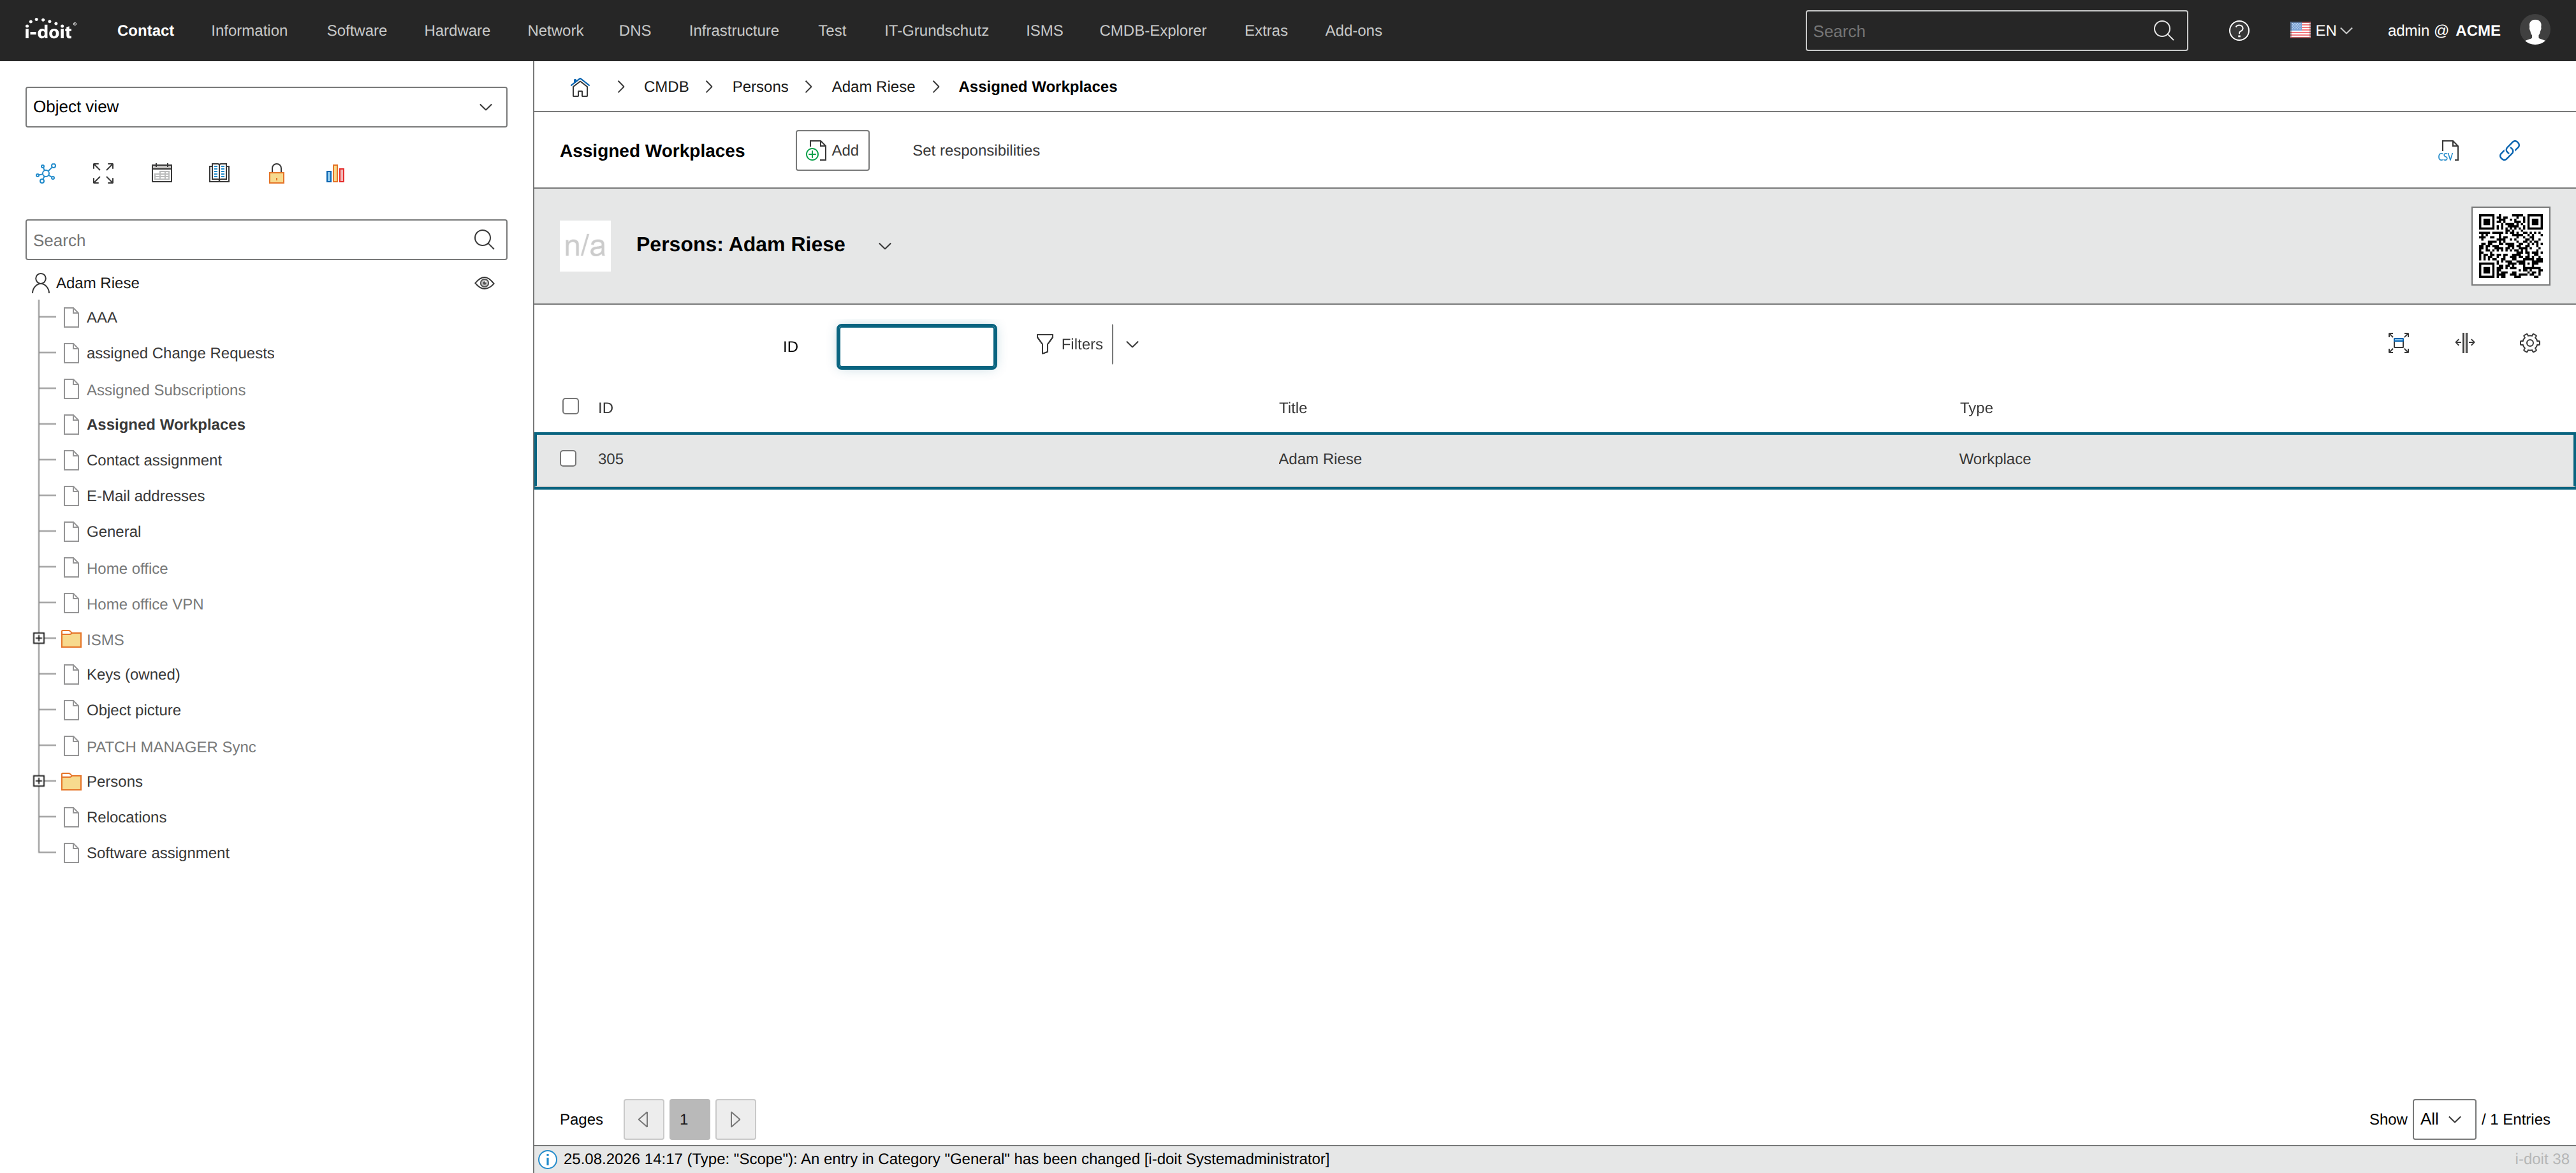Go to previous page arrow

pyautogui.click(x=644, y=1119)
